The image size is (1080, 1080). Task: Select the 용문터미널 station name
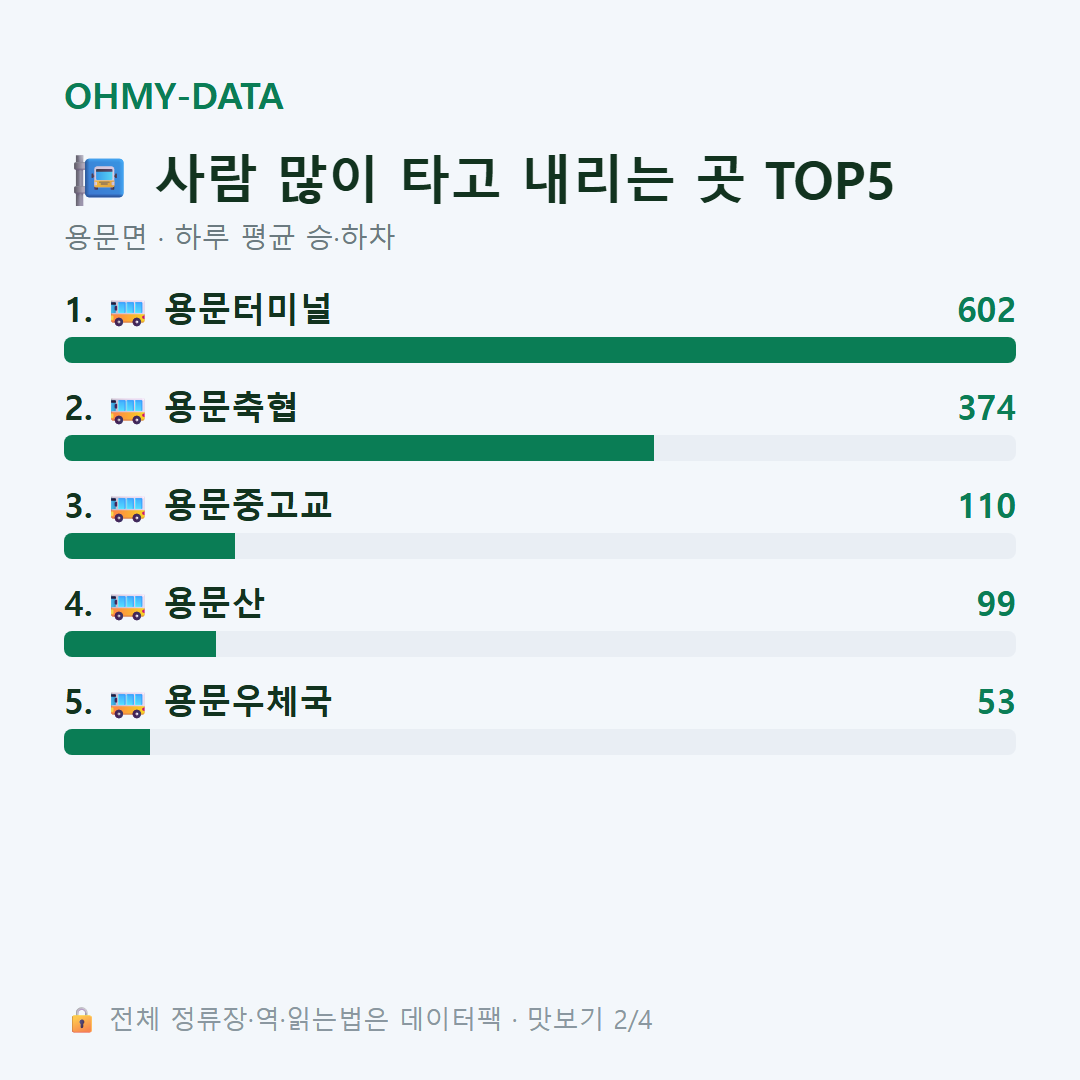click(248, 310)
